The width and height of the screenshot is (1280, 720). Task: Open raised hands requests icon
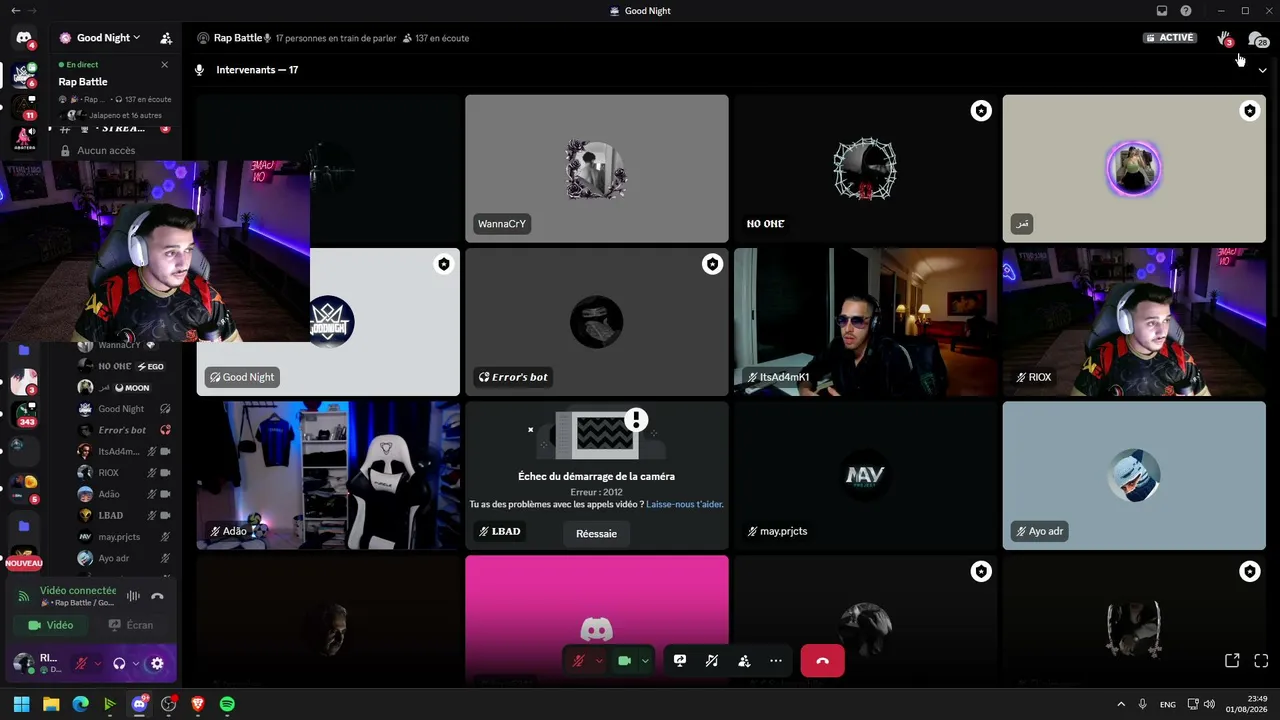click(1224, 38)
